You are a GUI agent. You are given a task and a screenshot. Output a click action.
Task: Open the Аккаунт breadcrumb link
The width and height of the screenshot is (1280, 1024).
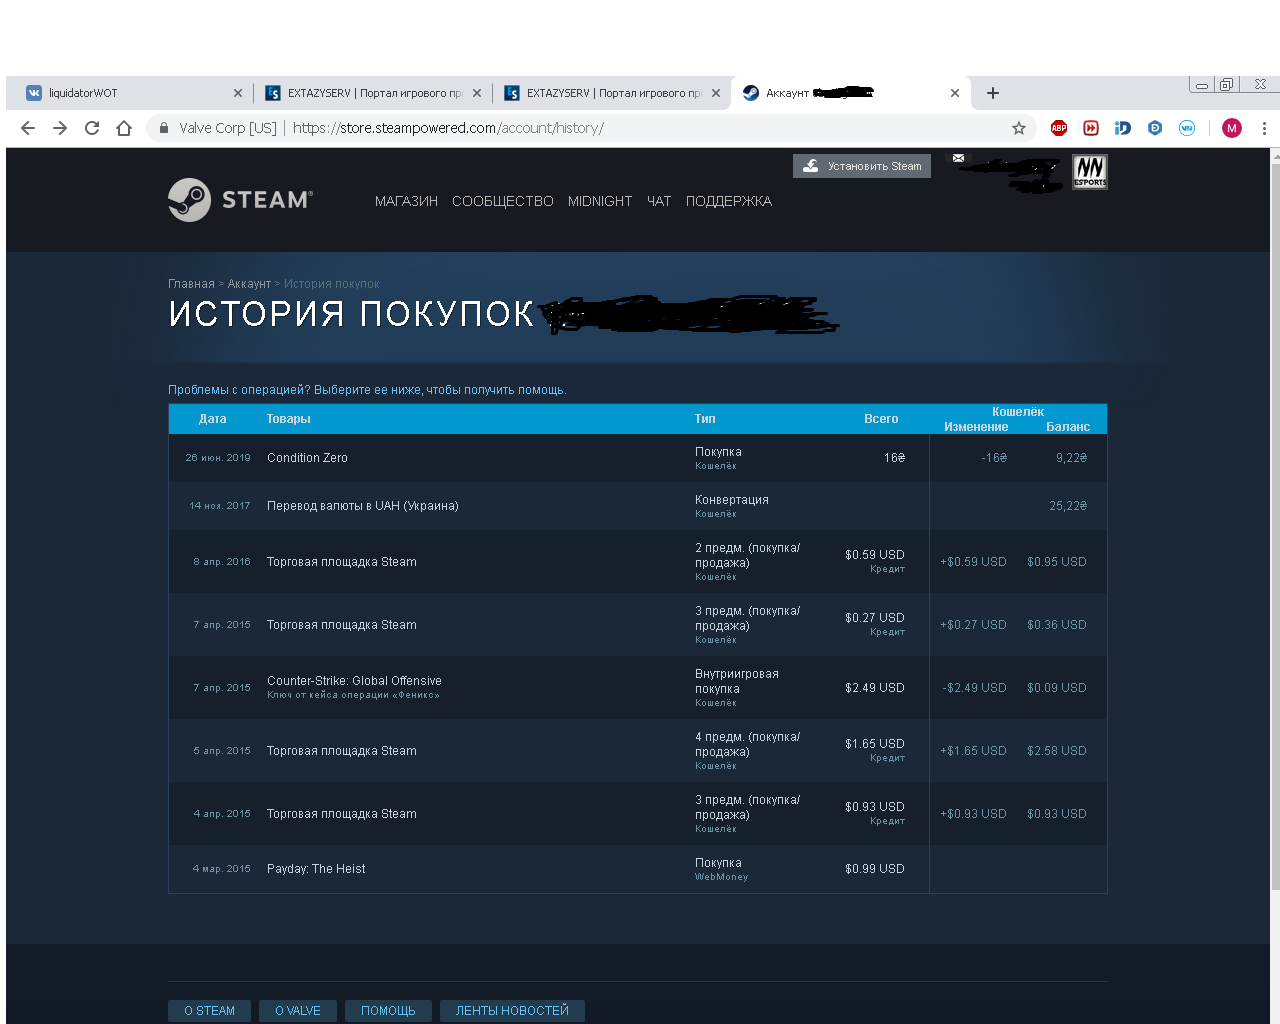pos(249,284)
